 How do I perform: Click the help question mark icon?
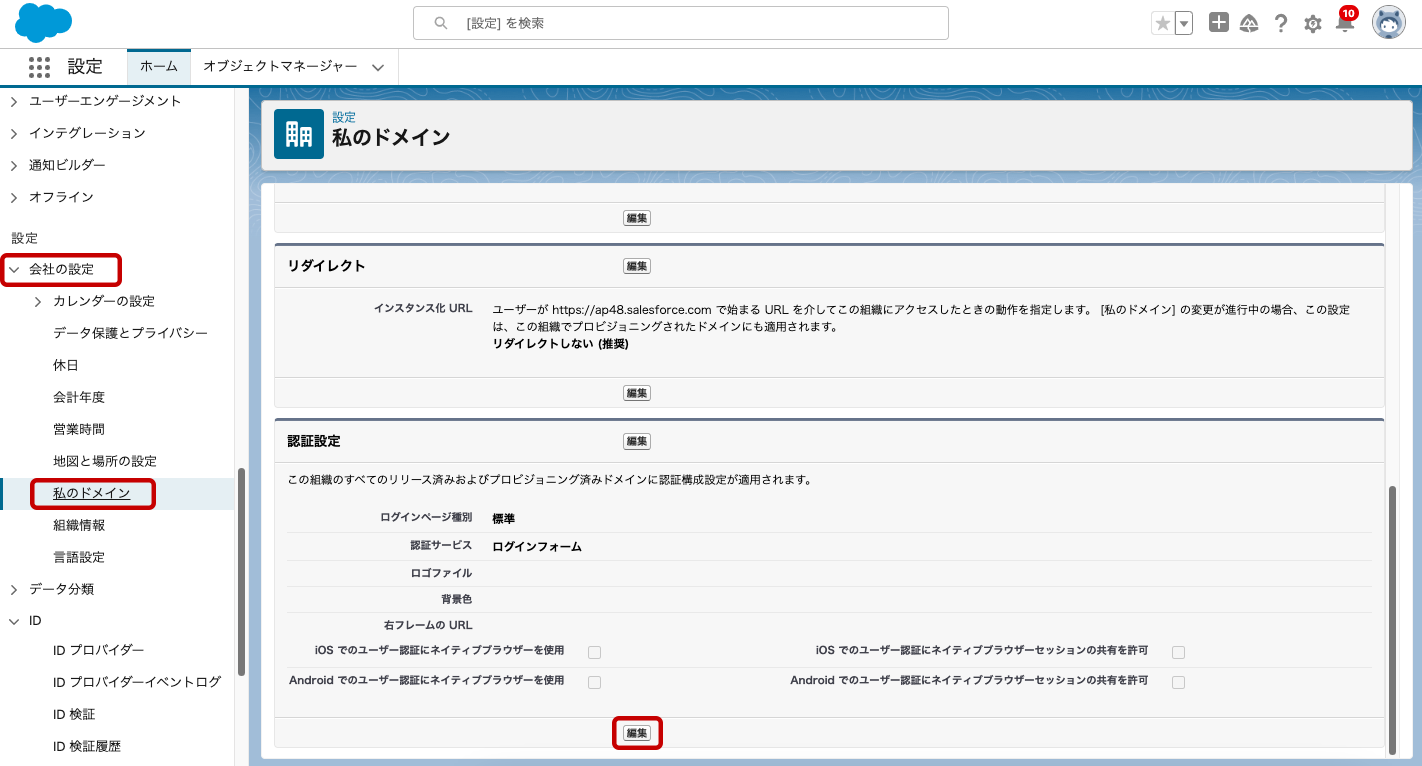[1281, 24]
